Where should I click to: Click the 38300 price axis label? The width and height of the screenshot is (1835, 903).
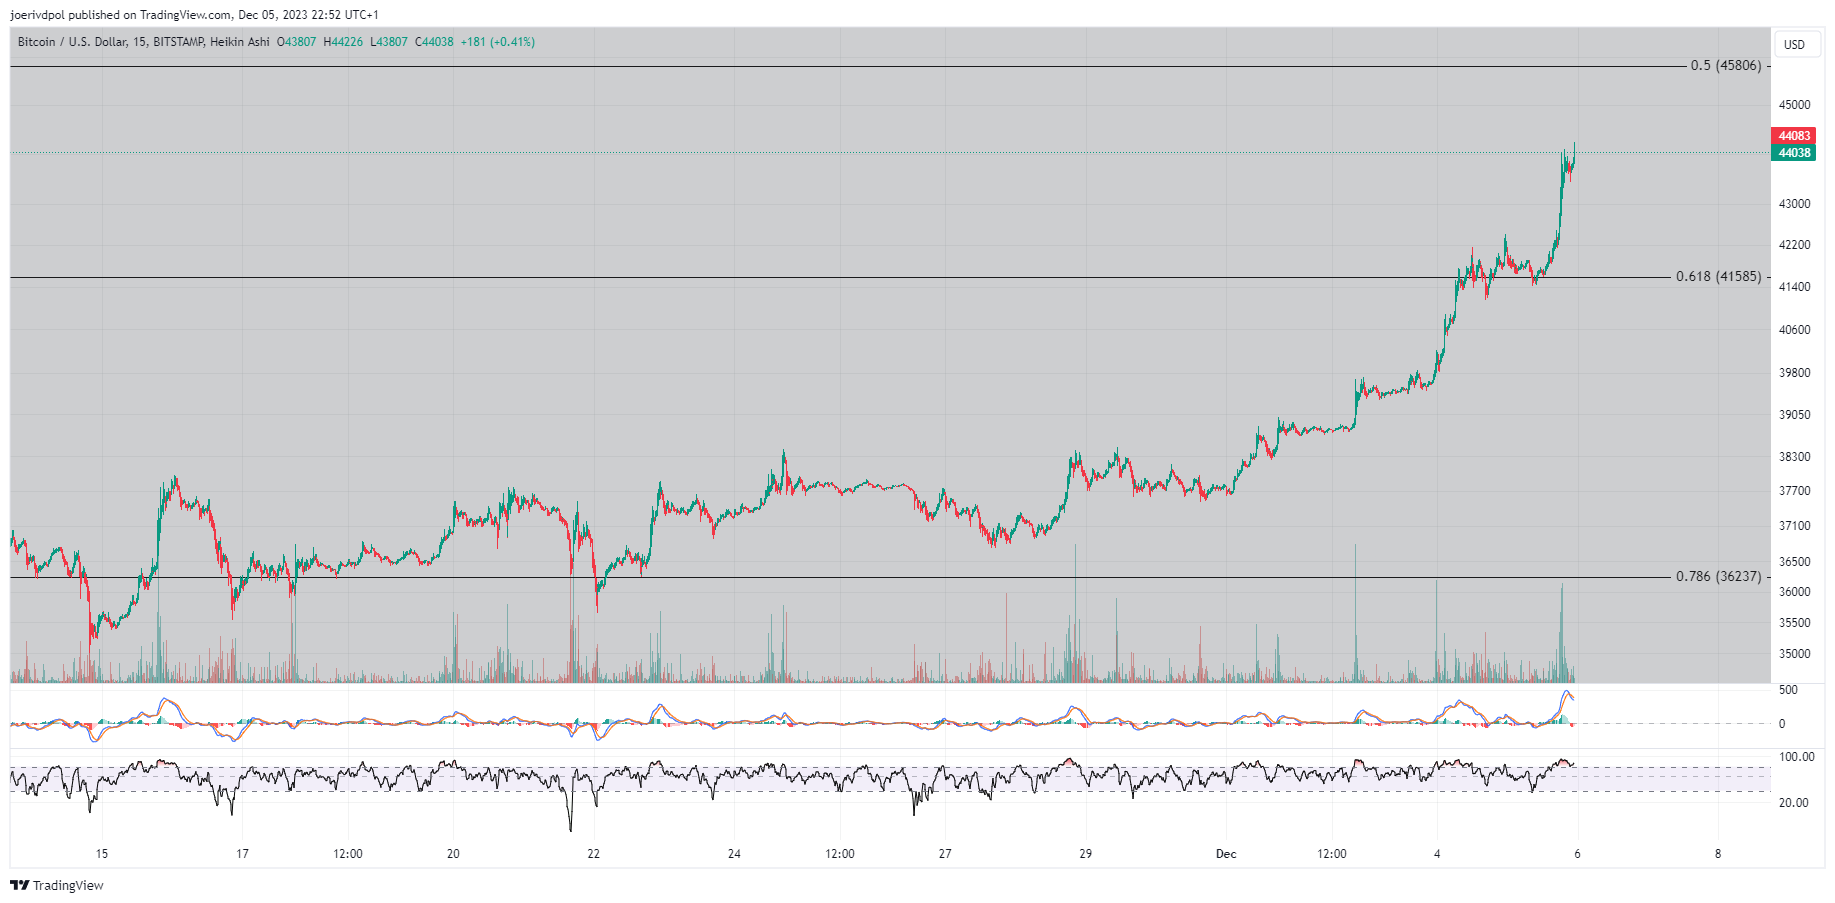tap(1794, 457)
